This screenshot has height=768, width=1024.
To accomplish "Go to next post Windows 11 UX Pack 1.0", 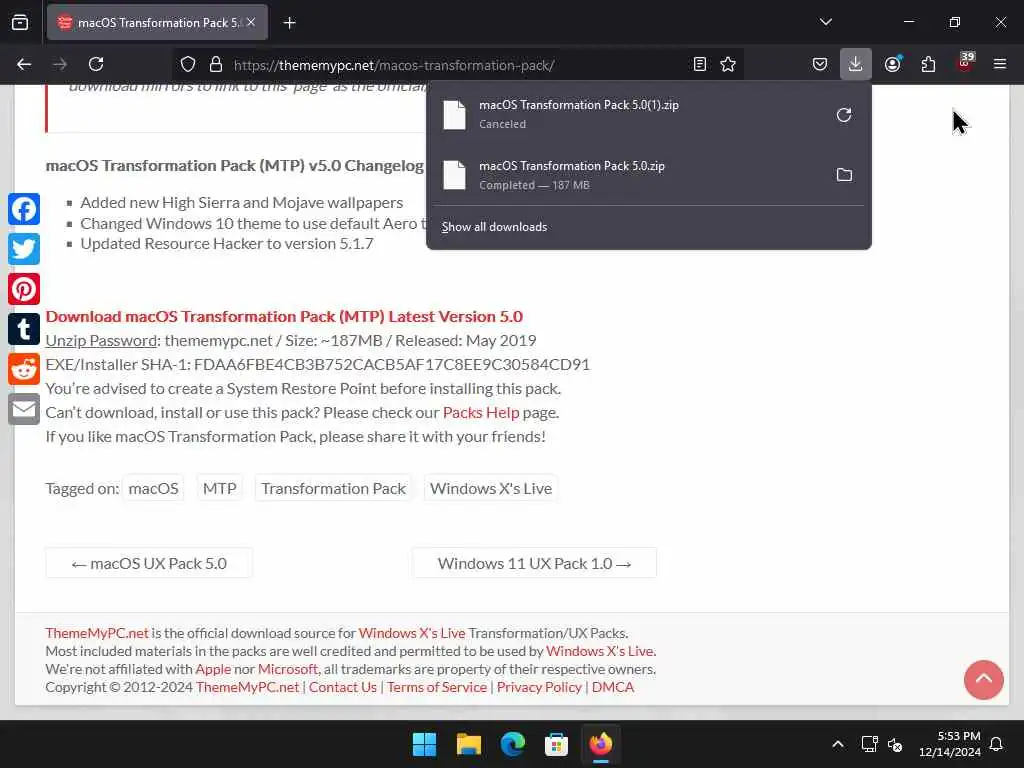I will tap(534, 563).
